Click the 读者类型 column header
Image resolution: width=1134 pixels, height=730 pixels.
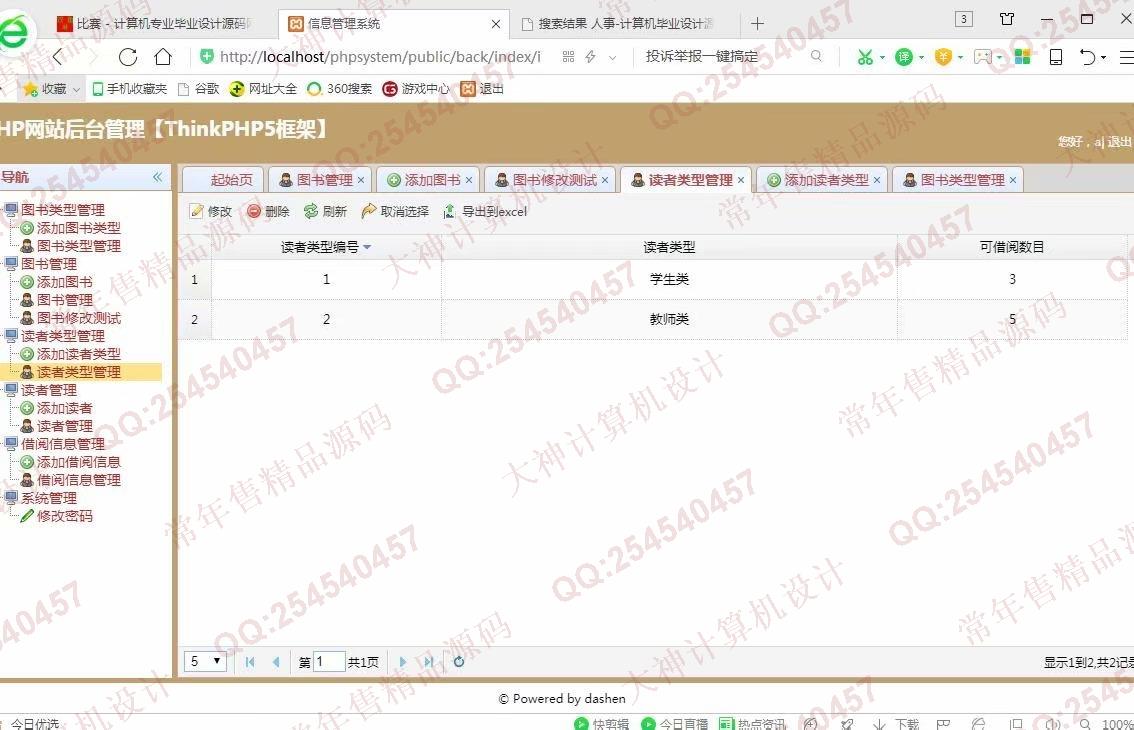(669, 247)
